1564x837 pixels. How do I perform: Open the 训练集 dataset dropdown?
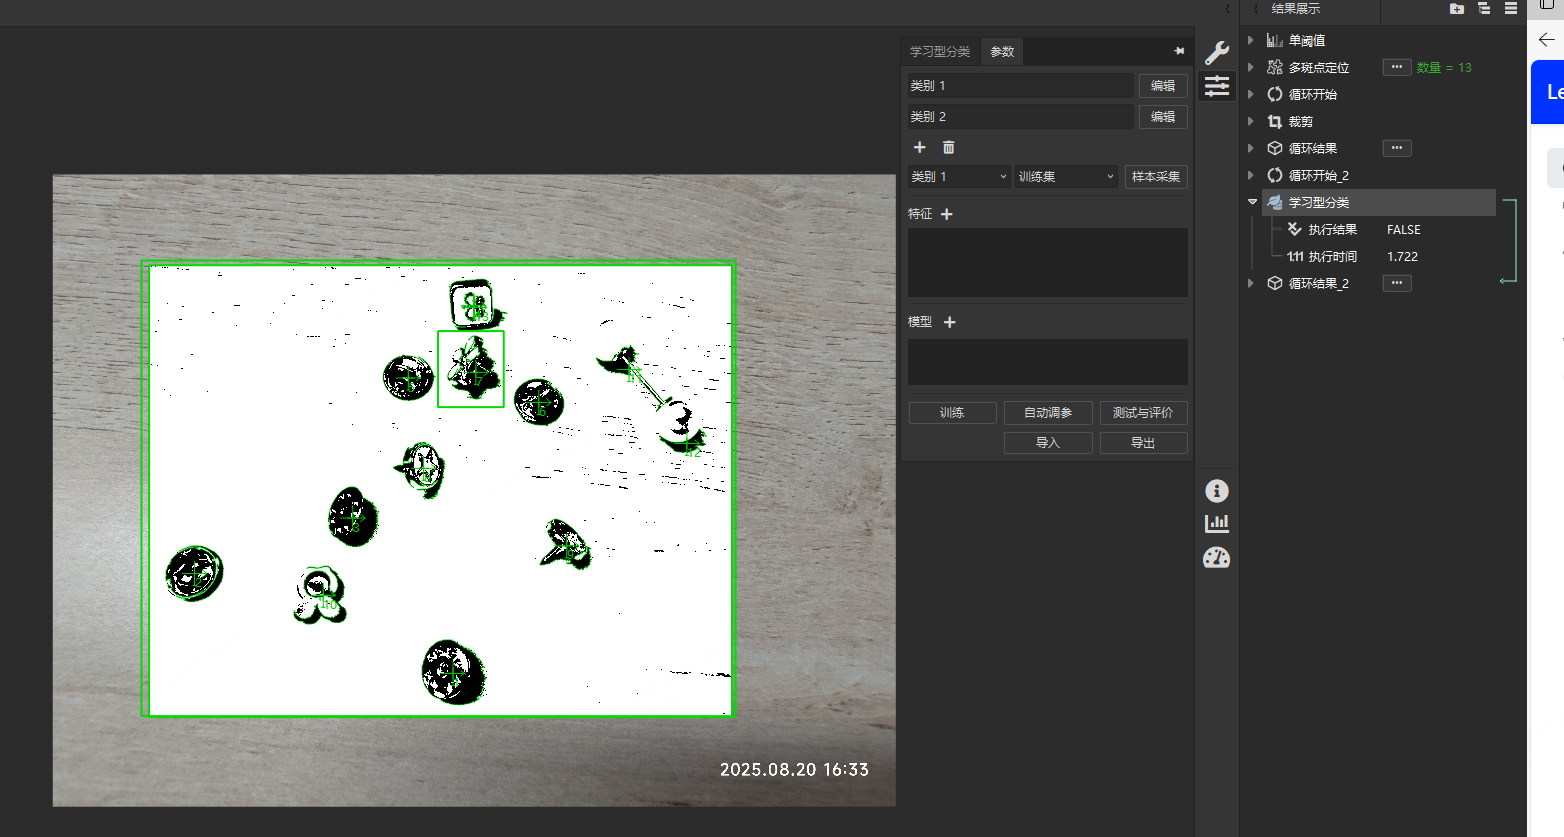pos(1065,177)
